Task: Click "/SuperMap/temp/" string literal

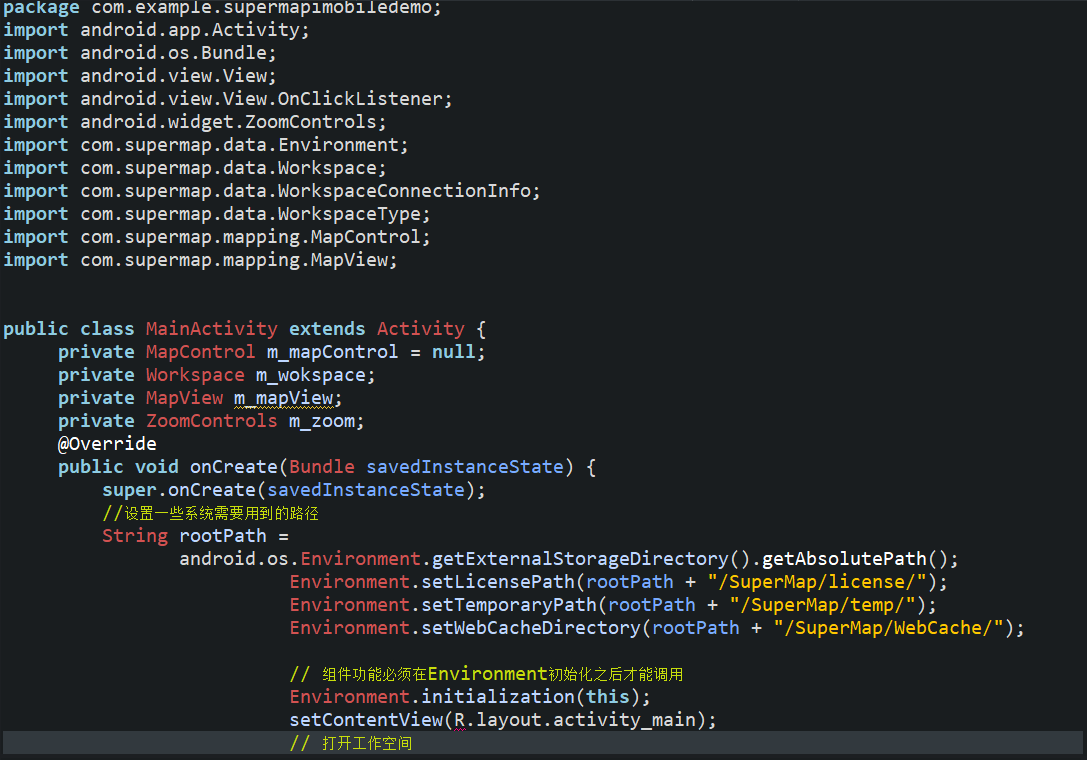Action: [x=822, y=605]
